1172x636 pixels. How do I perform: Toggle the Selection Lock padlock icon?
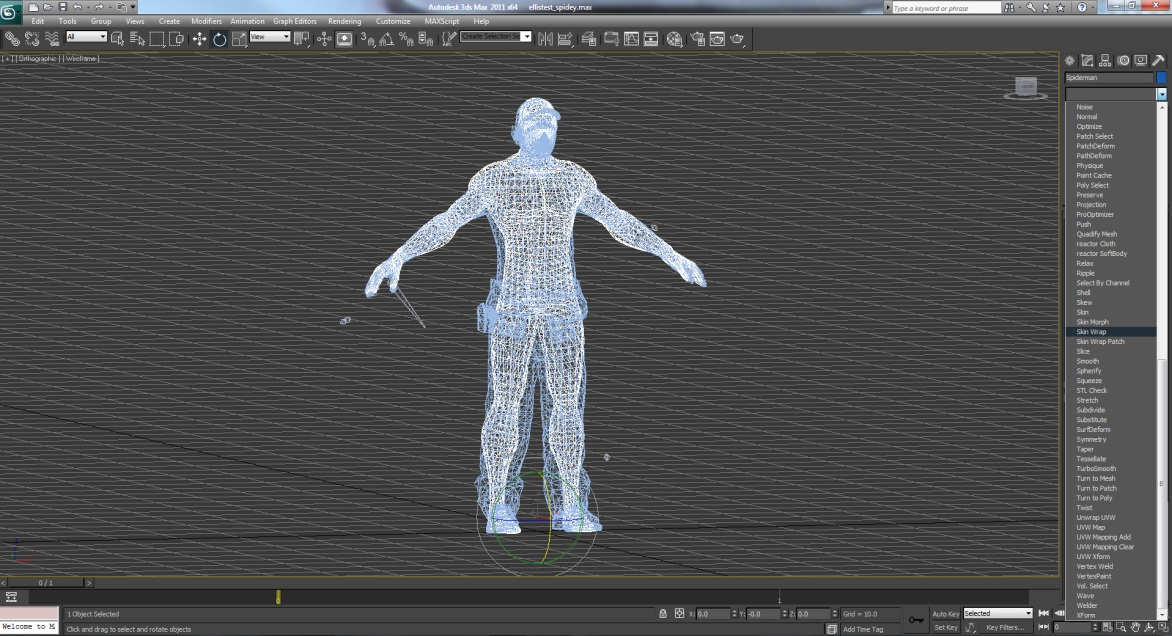[663, 614]
